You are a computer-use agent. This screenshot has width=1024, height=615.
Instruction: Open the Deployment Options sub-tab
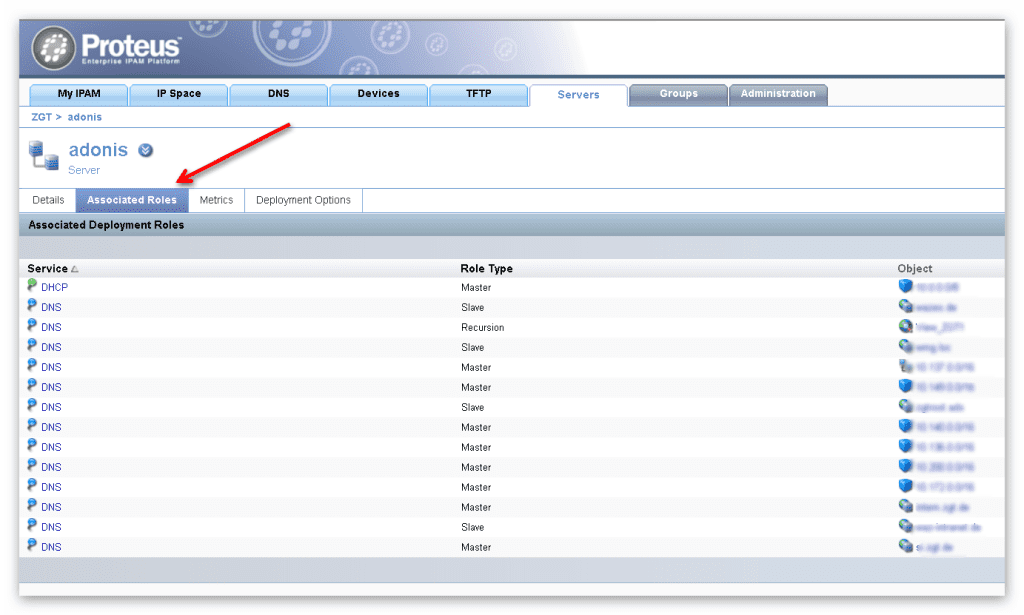303,200
